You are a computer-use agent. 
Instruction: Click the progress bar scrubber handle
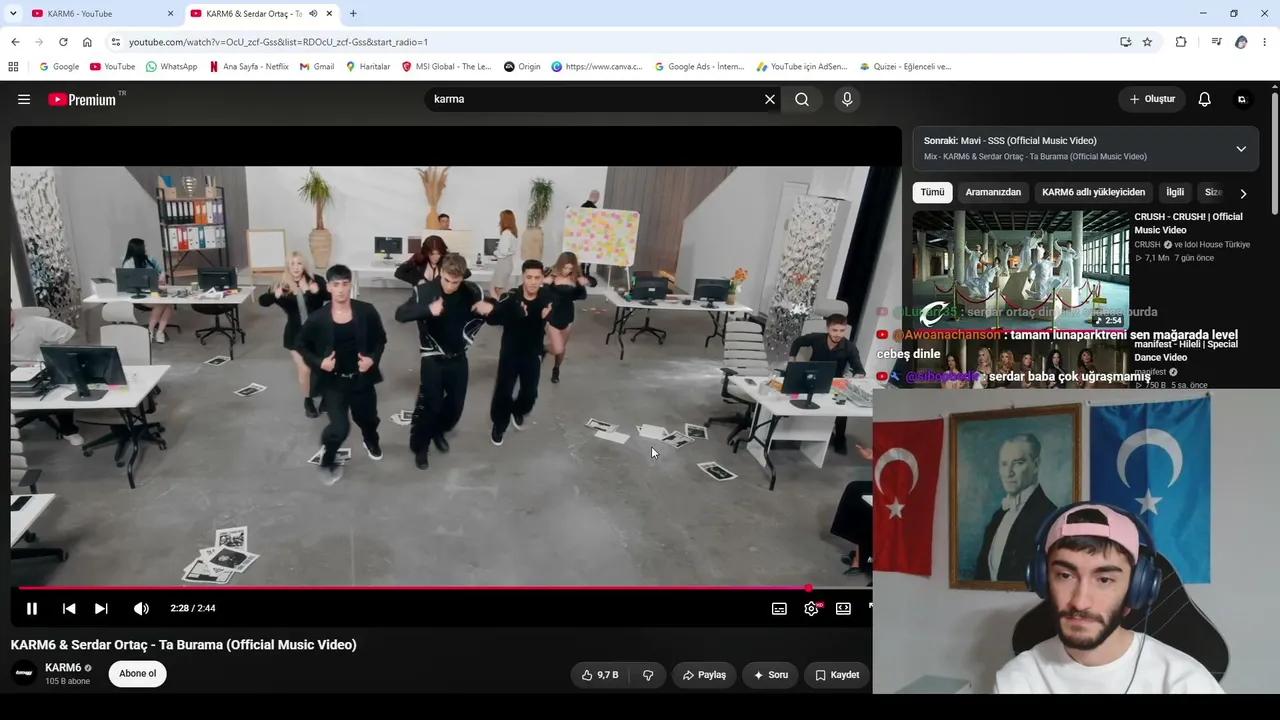pos(808,588)
